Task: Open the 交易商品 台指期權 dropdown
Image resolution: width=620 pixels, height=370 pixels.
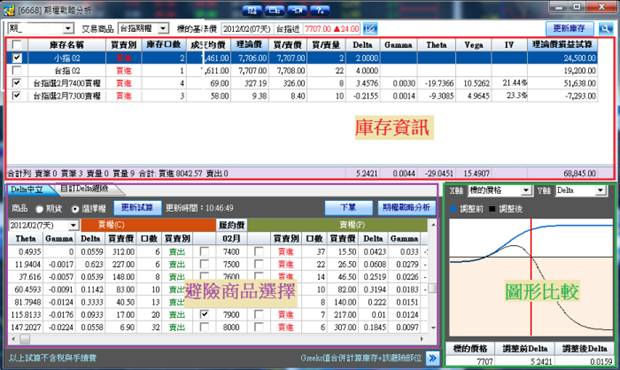Action: 144,28
